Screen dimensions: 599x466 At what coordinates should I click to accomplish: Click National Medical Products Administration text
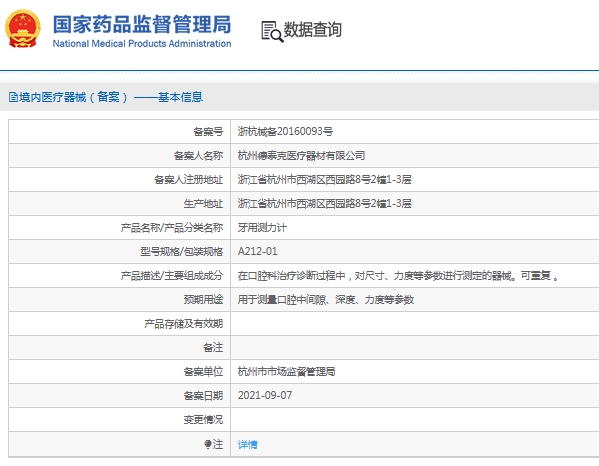pyautogui.click(x=142, y=44)
